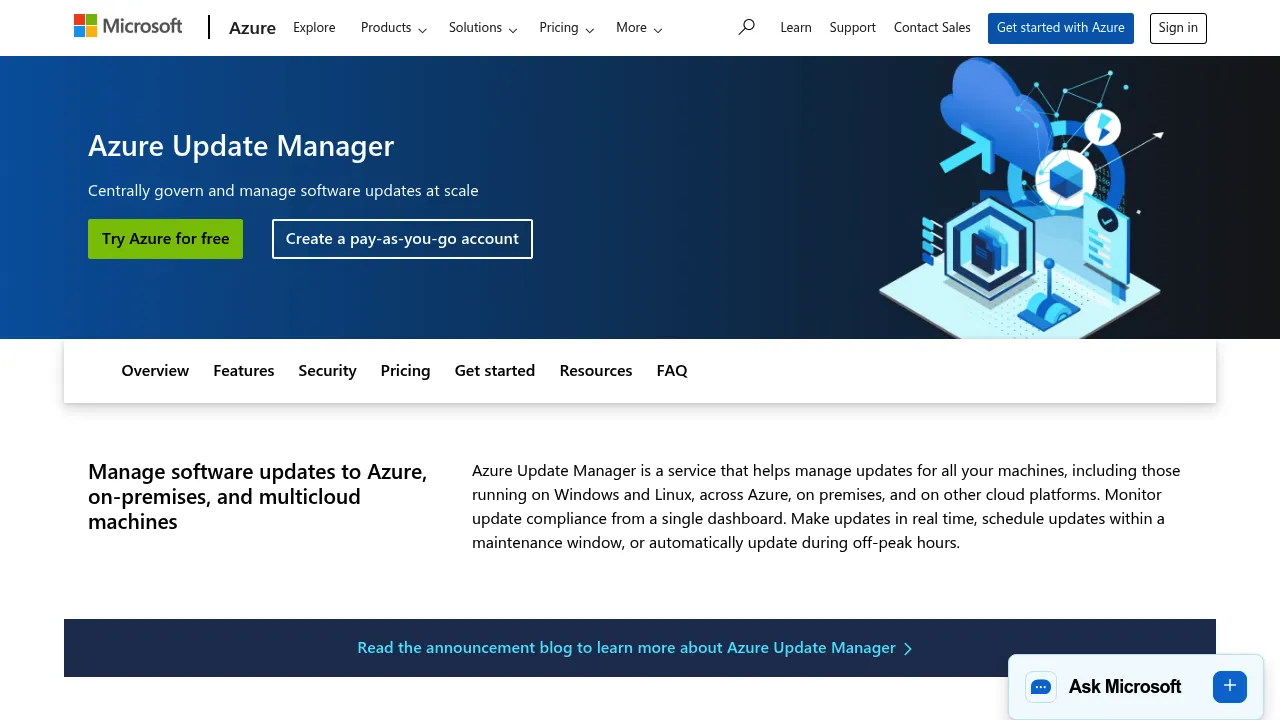Click the Ask Microsoft chat bubble icon
This screenshot has height=720, width=1280.
tap(1041, 687)
